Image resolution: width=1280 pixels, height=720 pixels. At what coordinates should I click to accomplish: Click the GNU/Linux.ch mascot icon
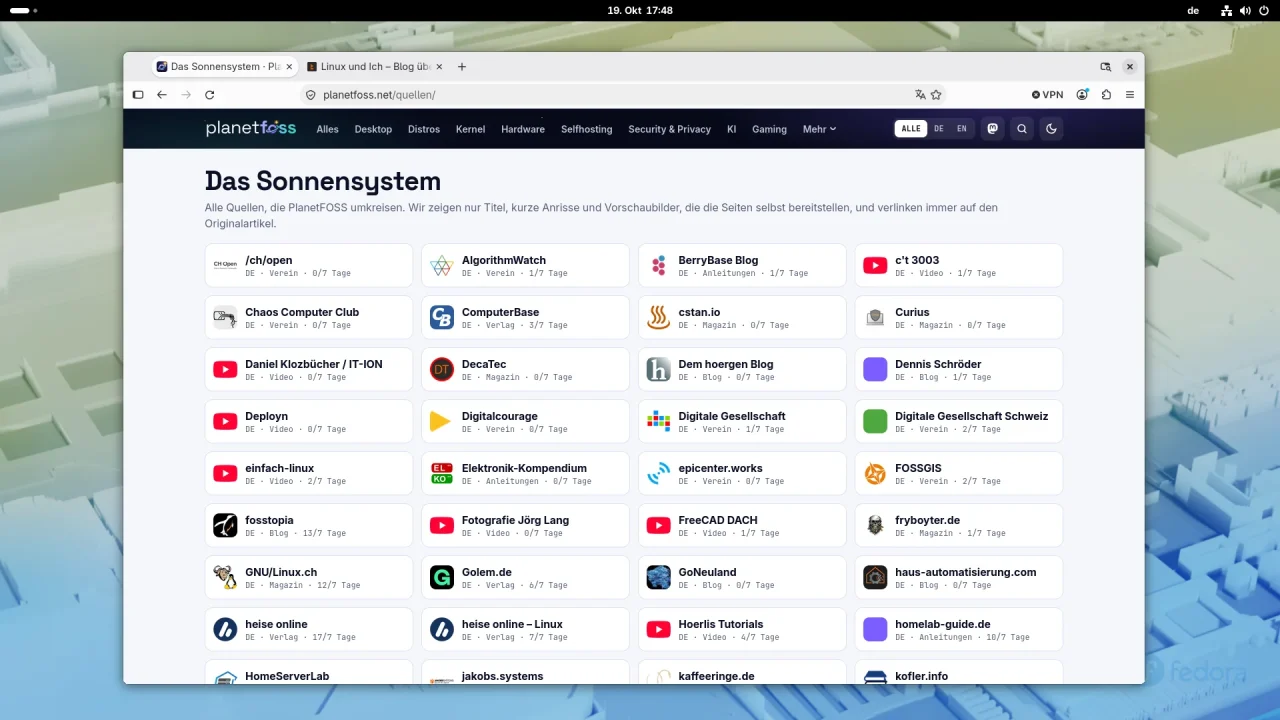[x=225, y=578]
